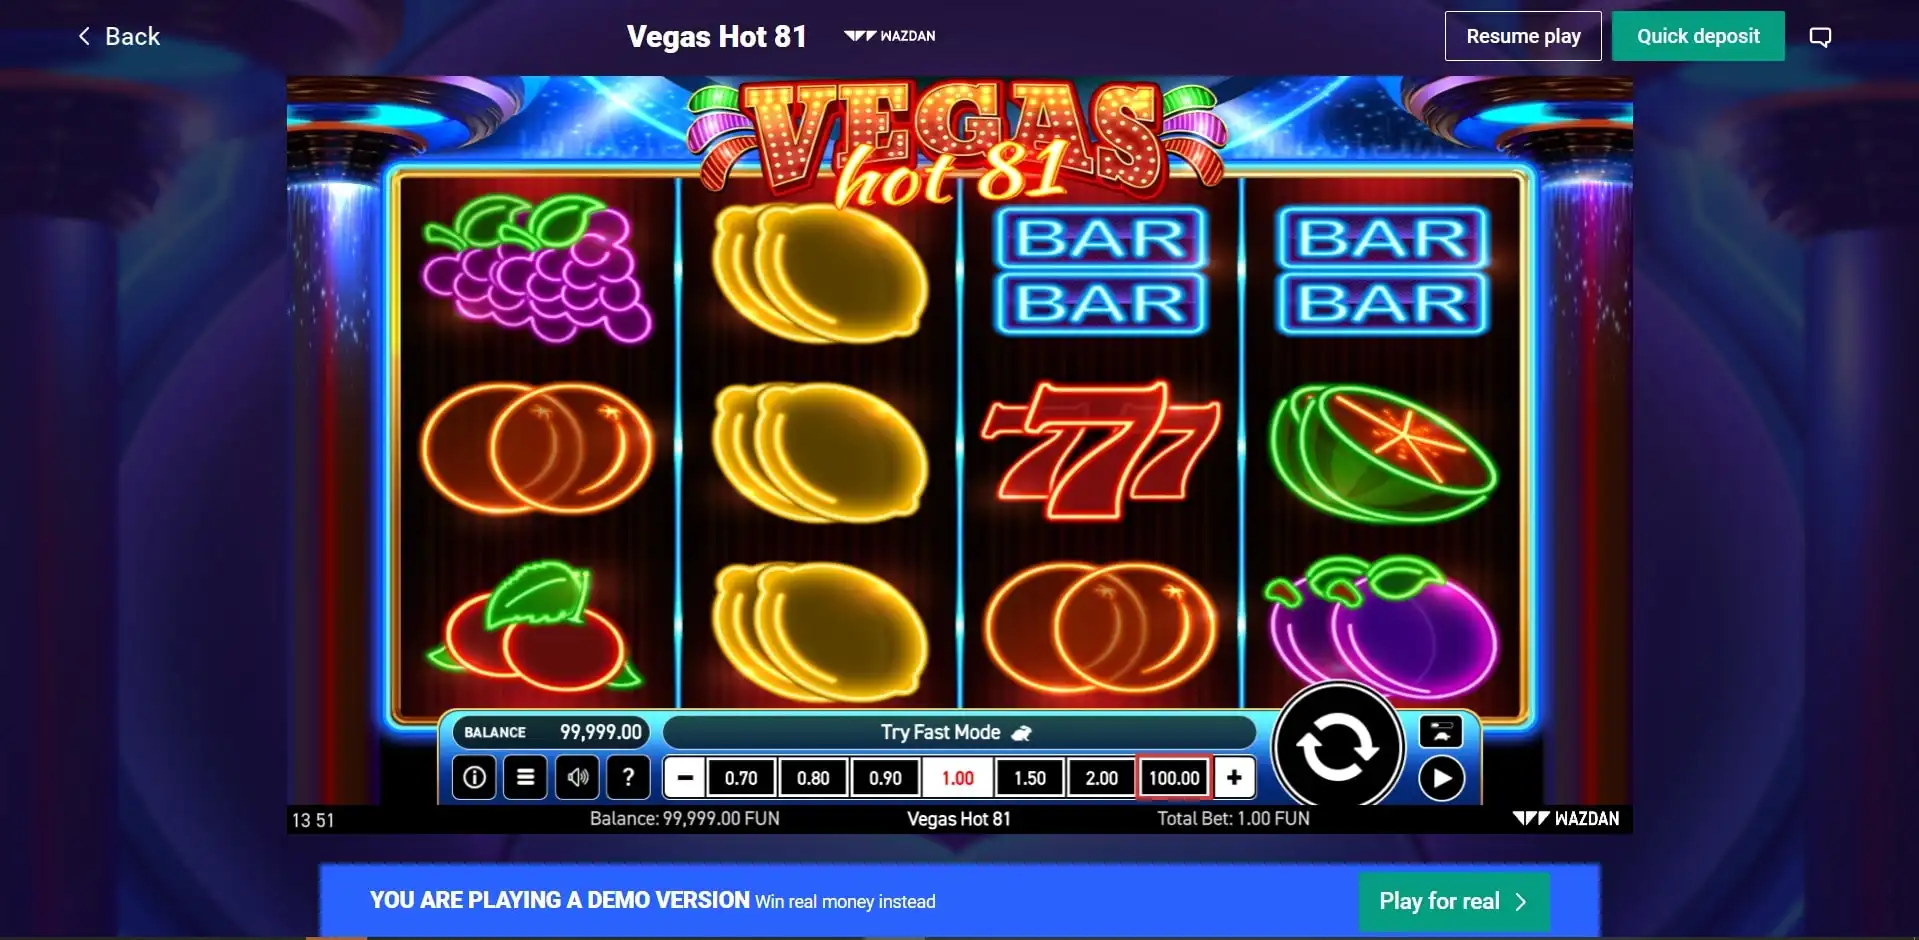Mute the game sound speaker icon
This screenshot has height=940, width=1919.
[x=577, y=777]
